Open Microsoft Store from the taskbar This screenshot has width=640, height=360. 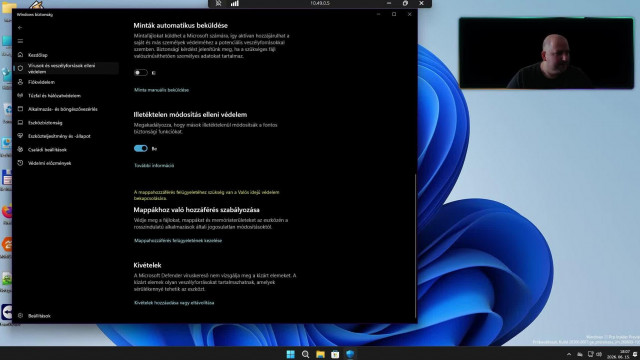(335, 354)
